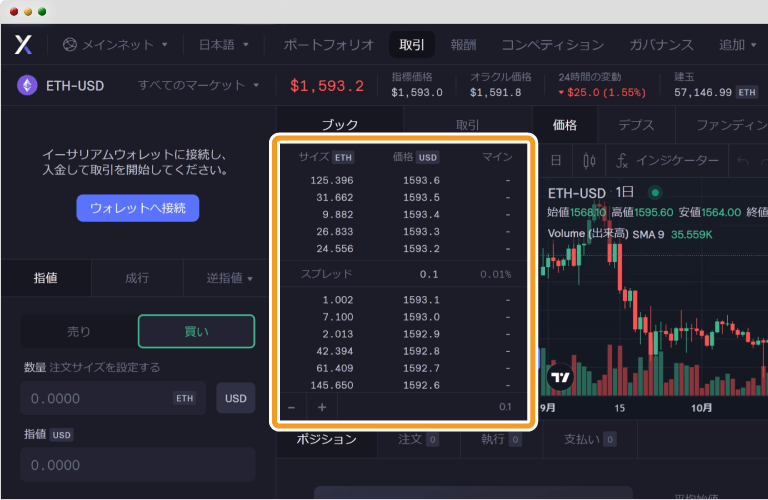Choose the 買い side toggle
Image resolution: width=768 pixels, height=500 pixels.
coord(196,332)
